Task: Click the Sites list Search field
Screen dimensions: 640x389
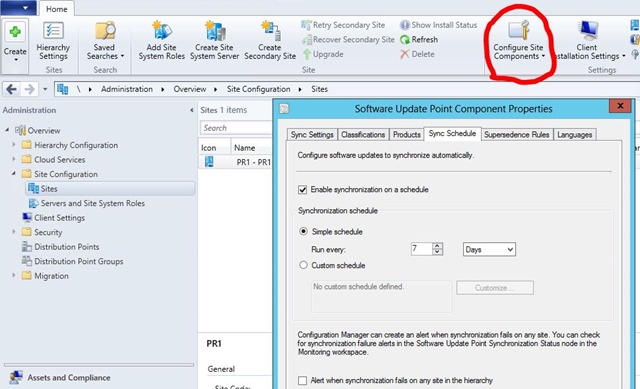Action: click(x=236, y=128)
